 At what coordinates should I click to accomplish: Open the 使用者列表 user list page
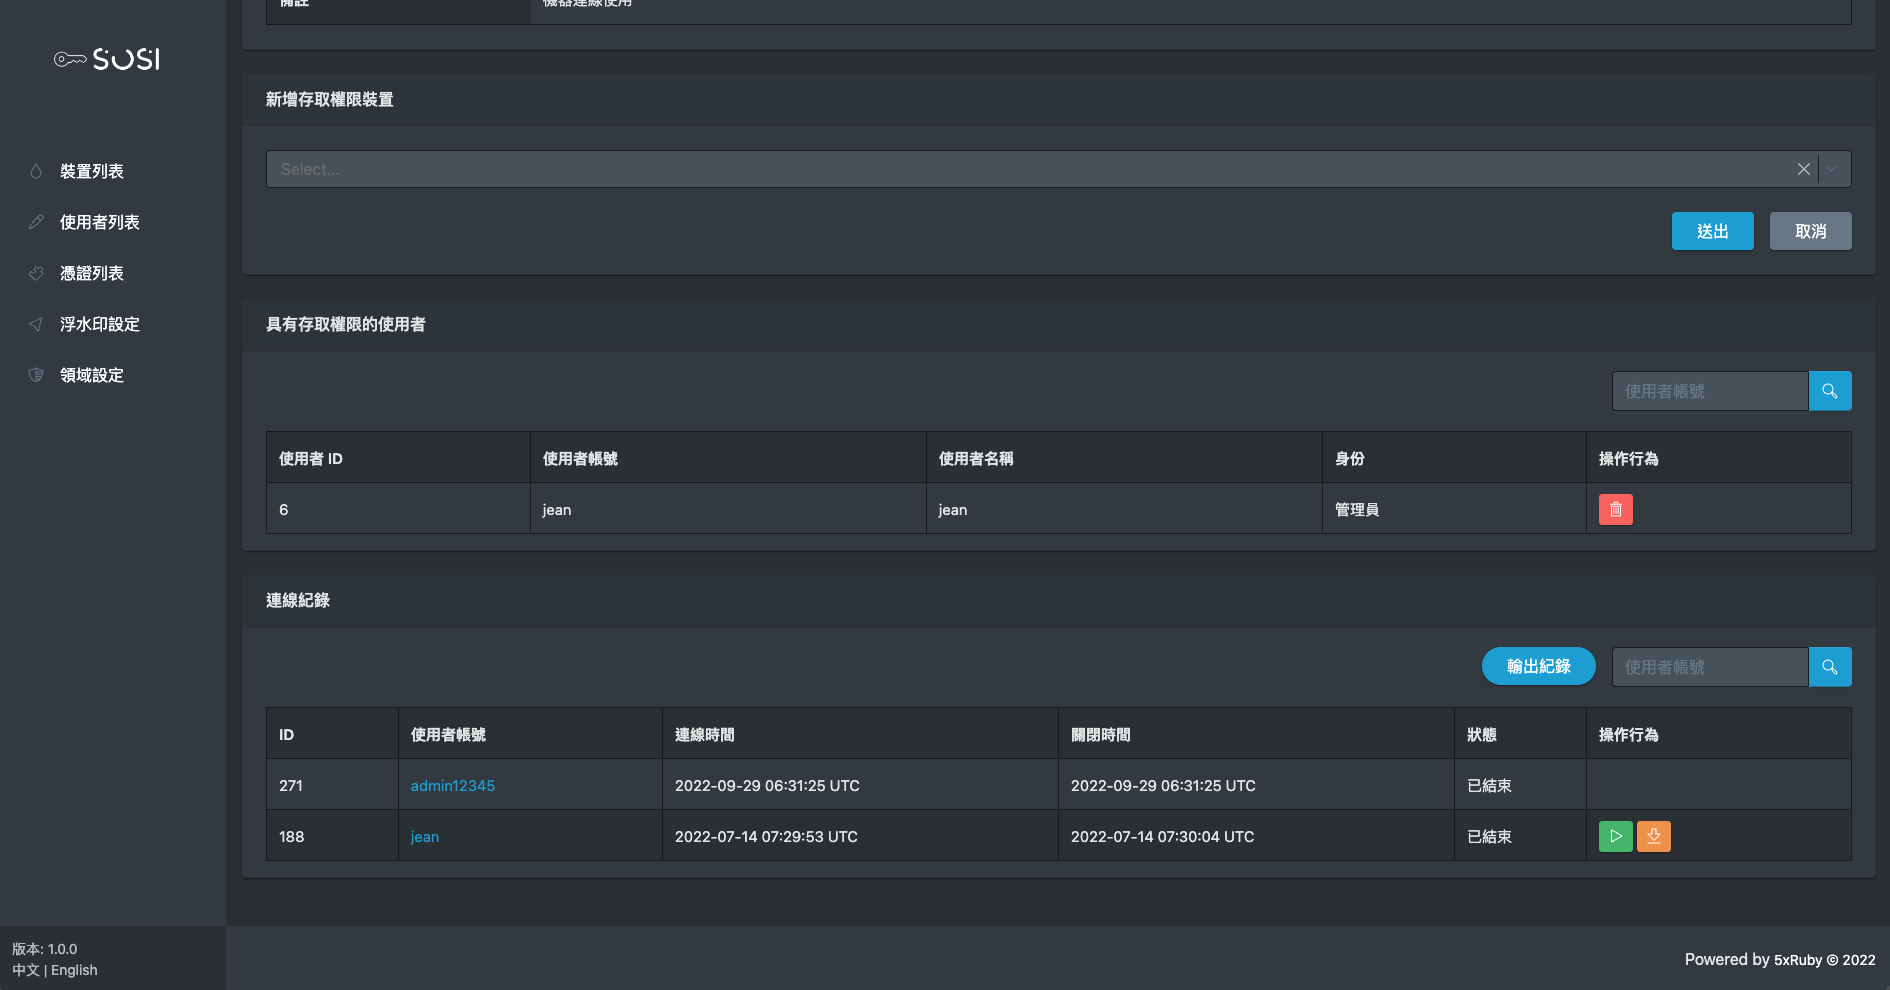click(x=99, y=222)
